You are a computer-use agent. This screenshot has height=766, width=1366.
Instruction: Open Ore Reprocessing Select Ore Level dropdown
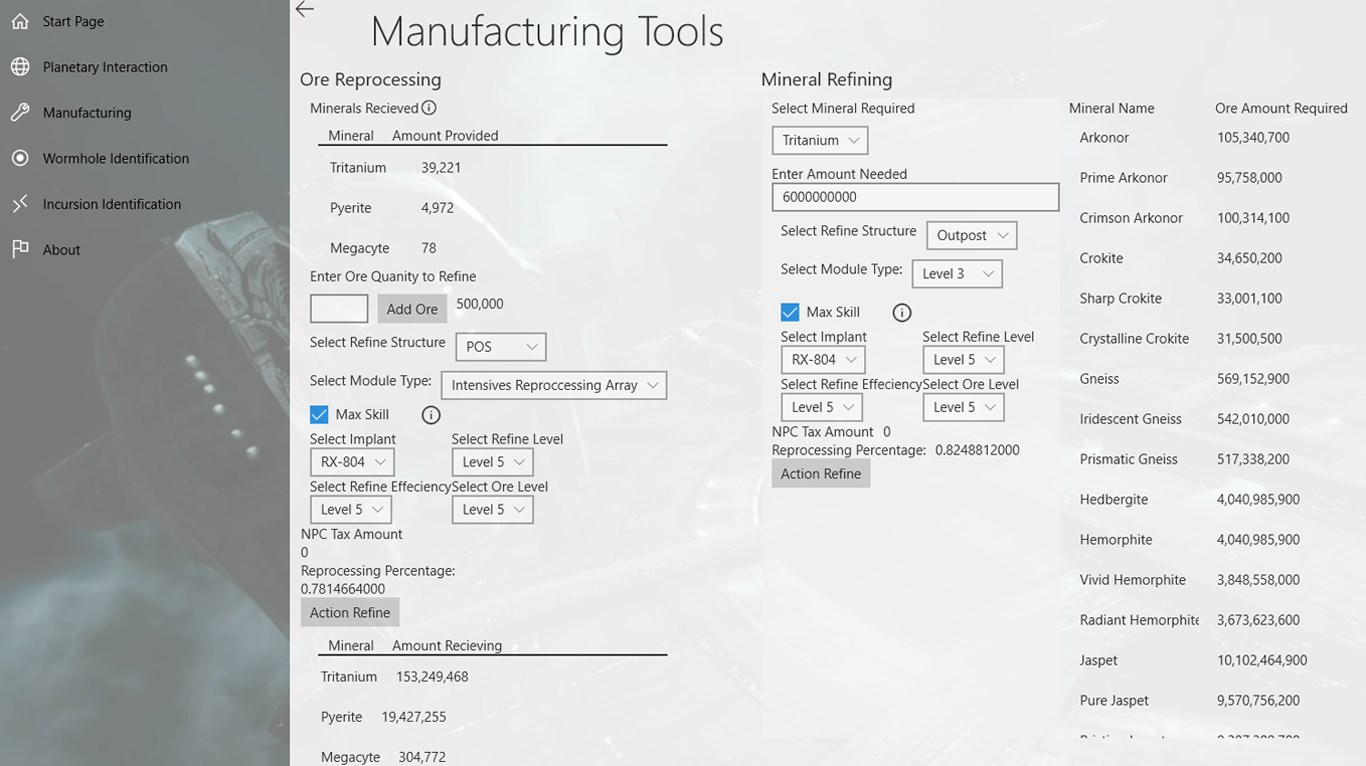(492, 509)
